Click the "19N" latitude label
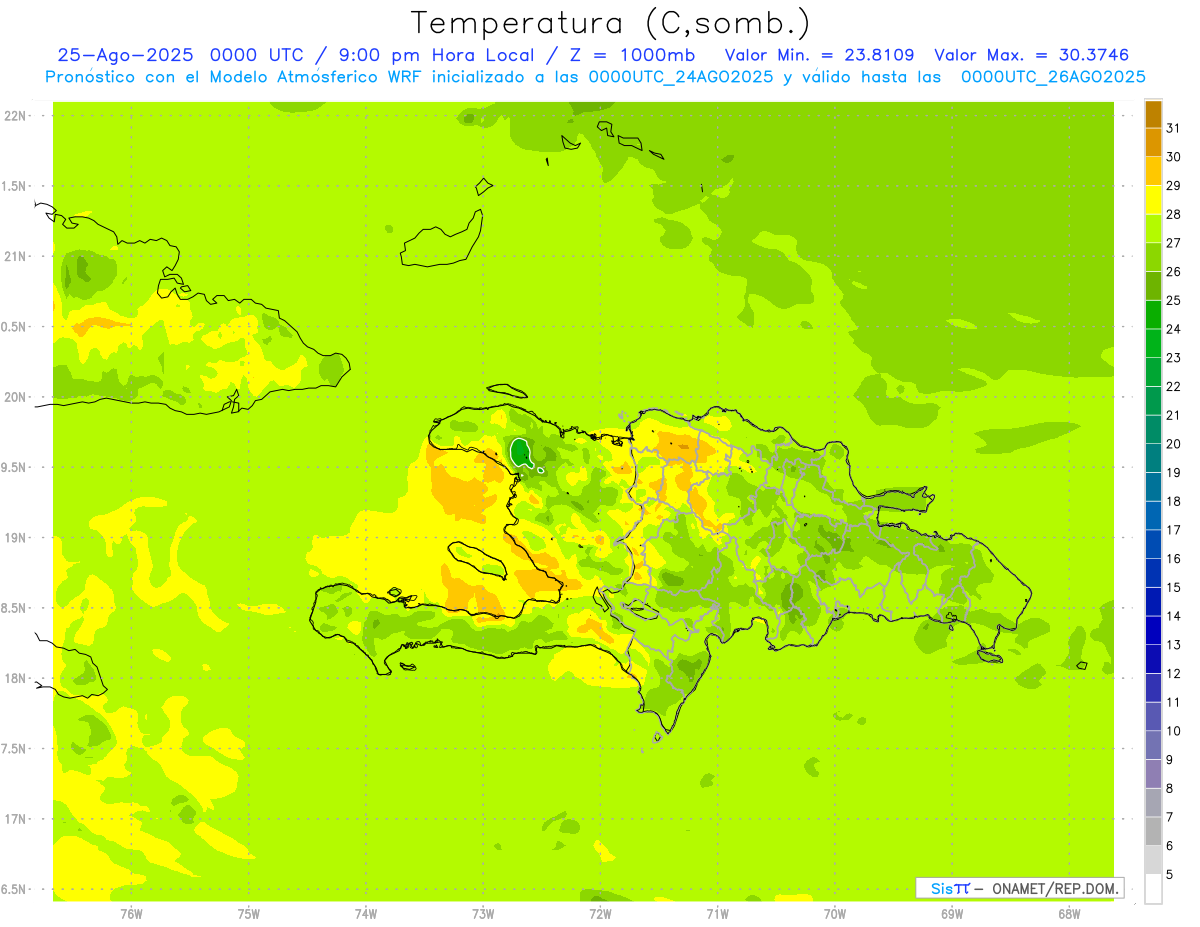Screen dimensions: 1200x927 coord(14,538)
